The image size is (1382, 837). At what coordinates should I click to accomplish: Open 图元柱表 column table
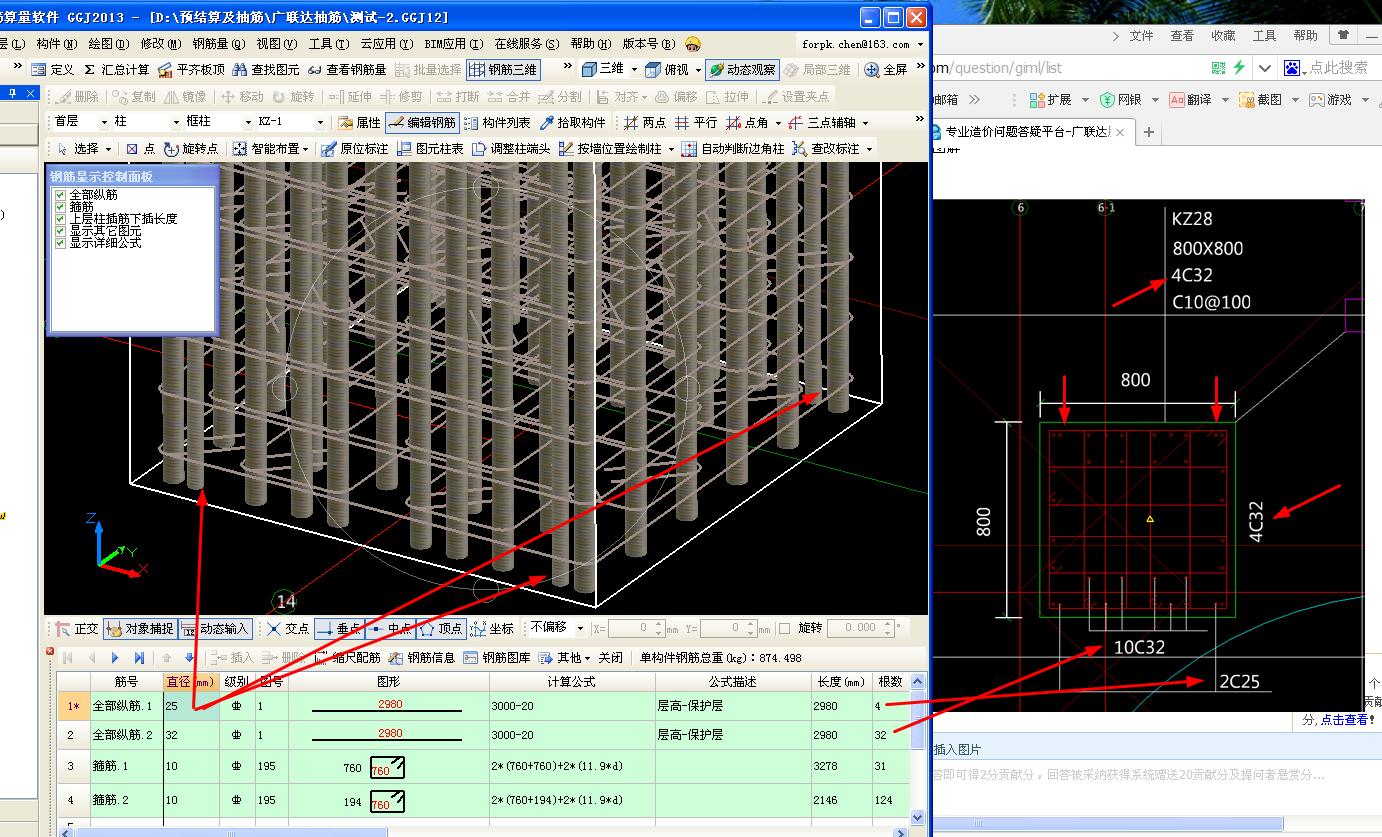pyautogui.click(x=430, y=148)
